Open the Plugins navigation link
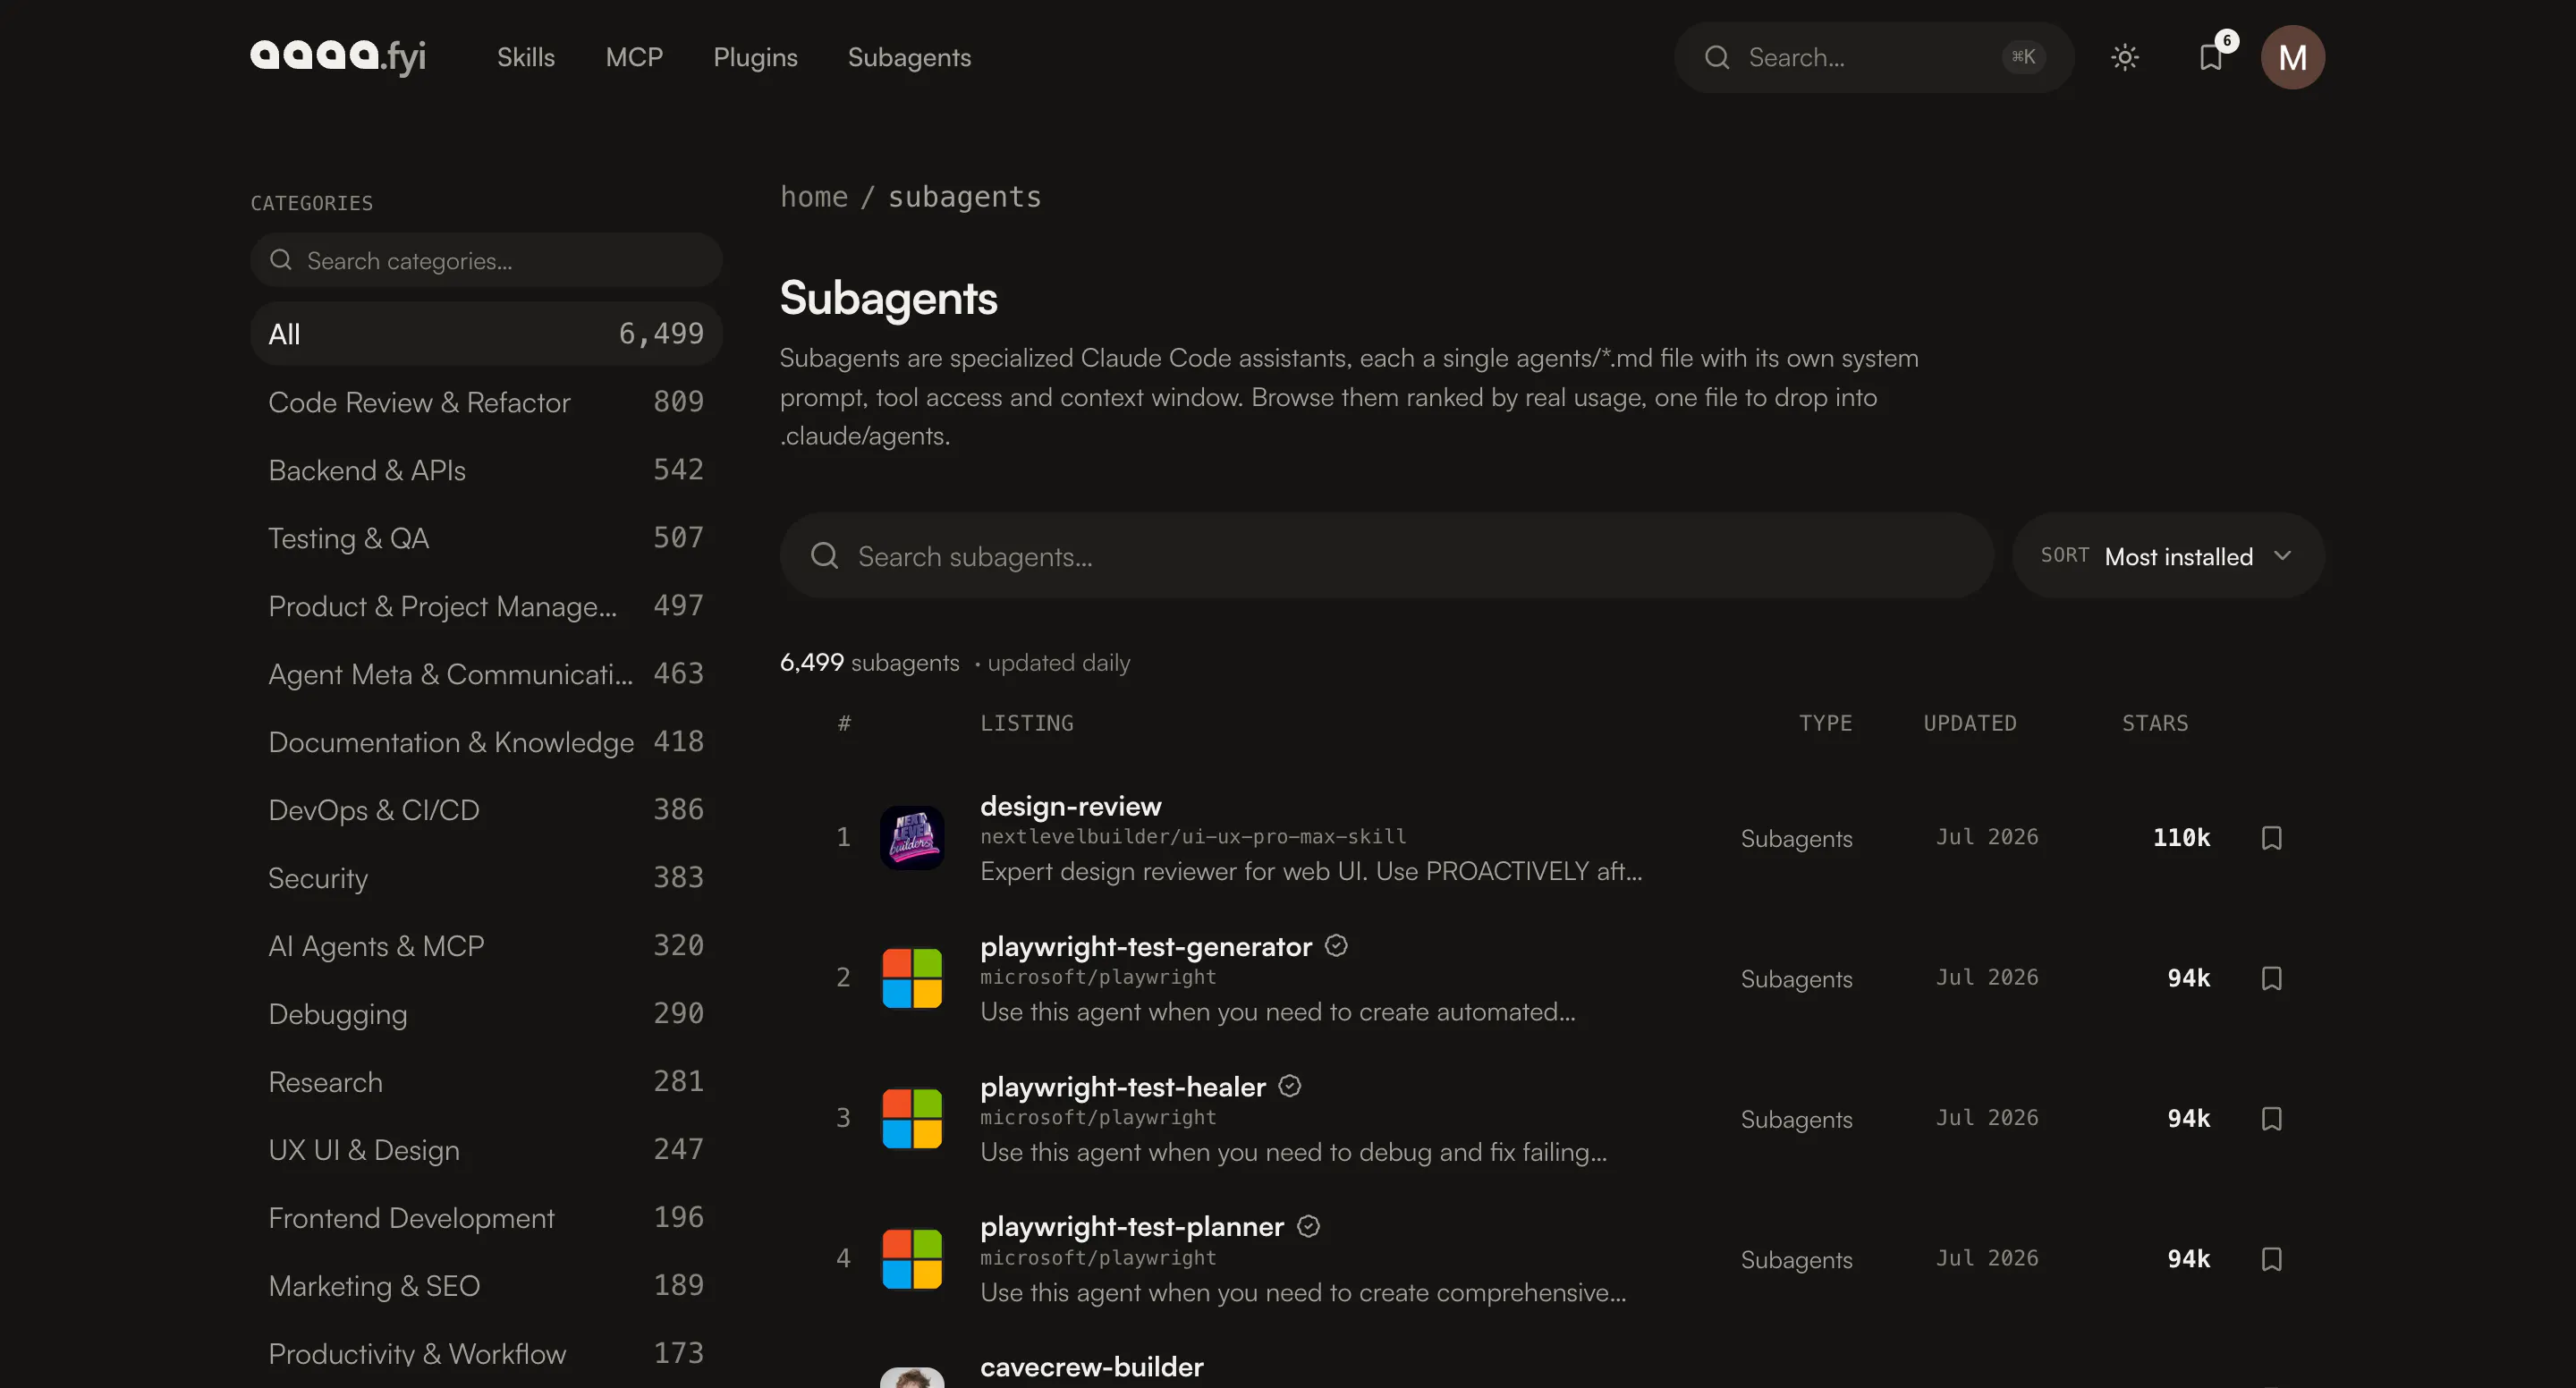The height and width of the screenshot is (1388, 2576). click(755, 57)
